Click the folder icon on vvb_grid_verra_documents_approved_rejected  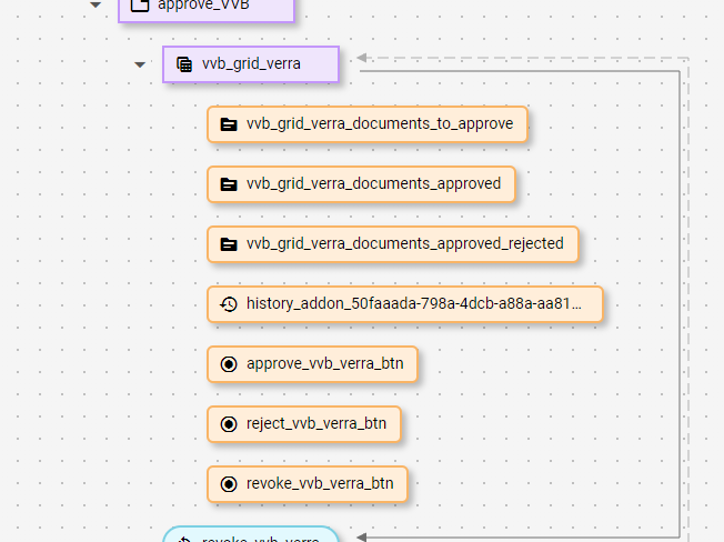coord(228,244)
